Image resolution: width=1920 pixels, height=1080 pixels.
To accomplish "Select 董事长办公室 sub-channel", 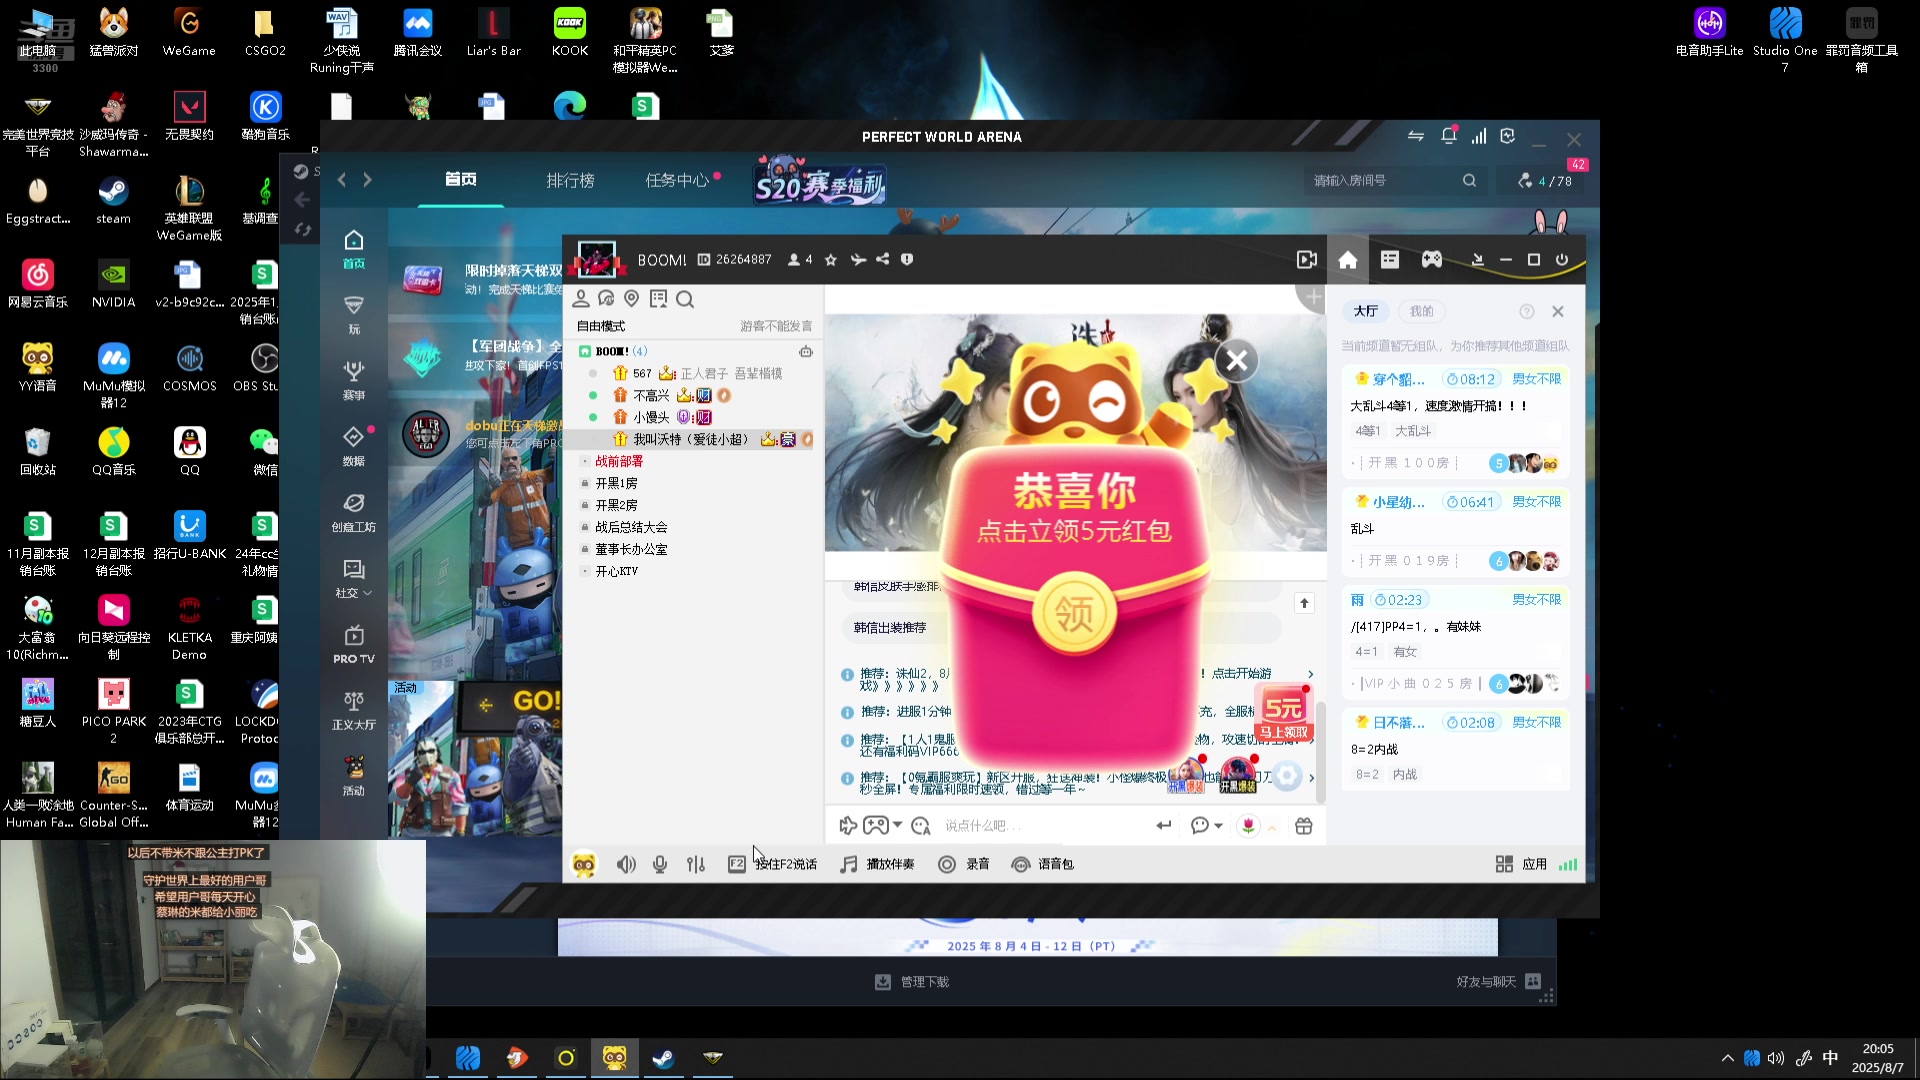I will 631,549.
